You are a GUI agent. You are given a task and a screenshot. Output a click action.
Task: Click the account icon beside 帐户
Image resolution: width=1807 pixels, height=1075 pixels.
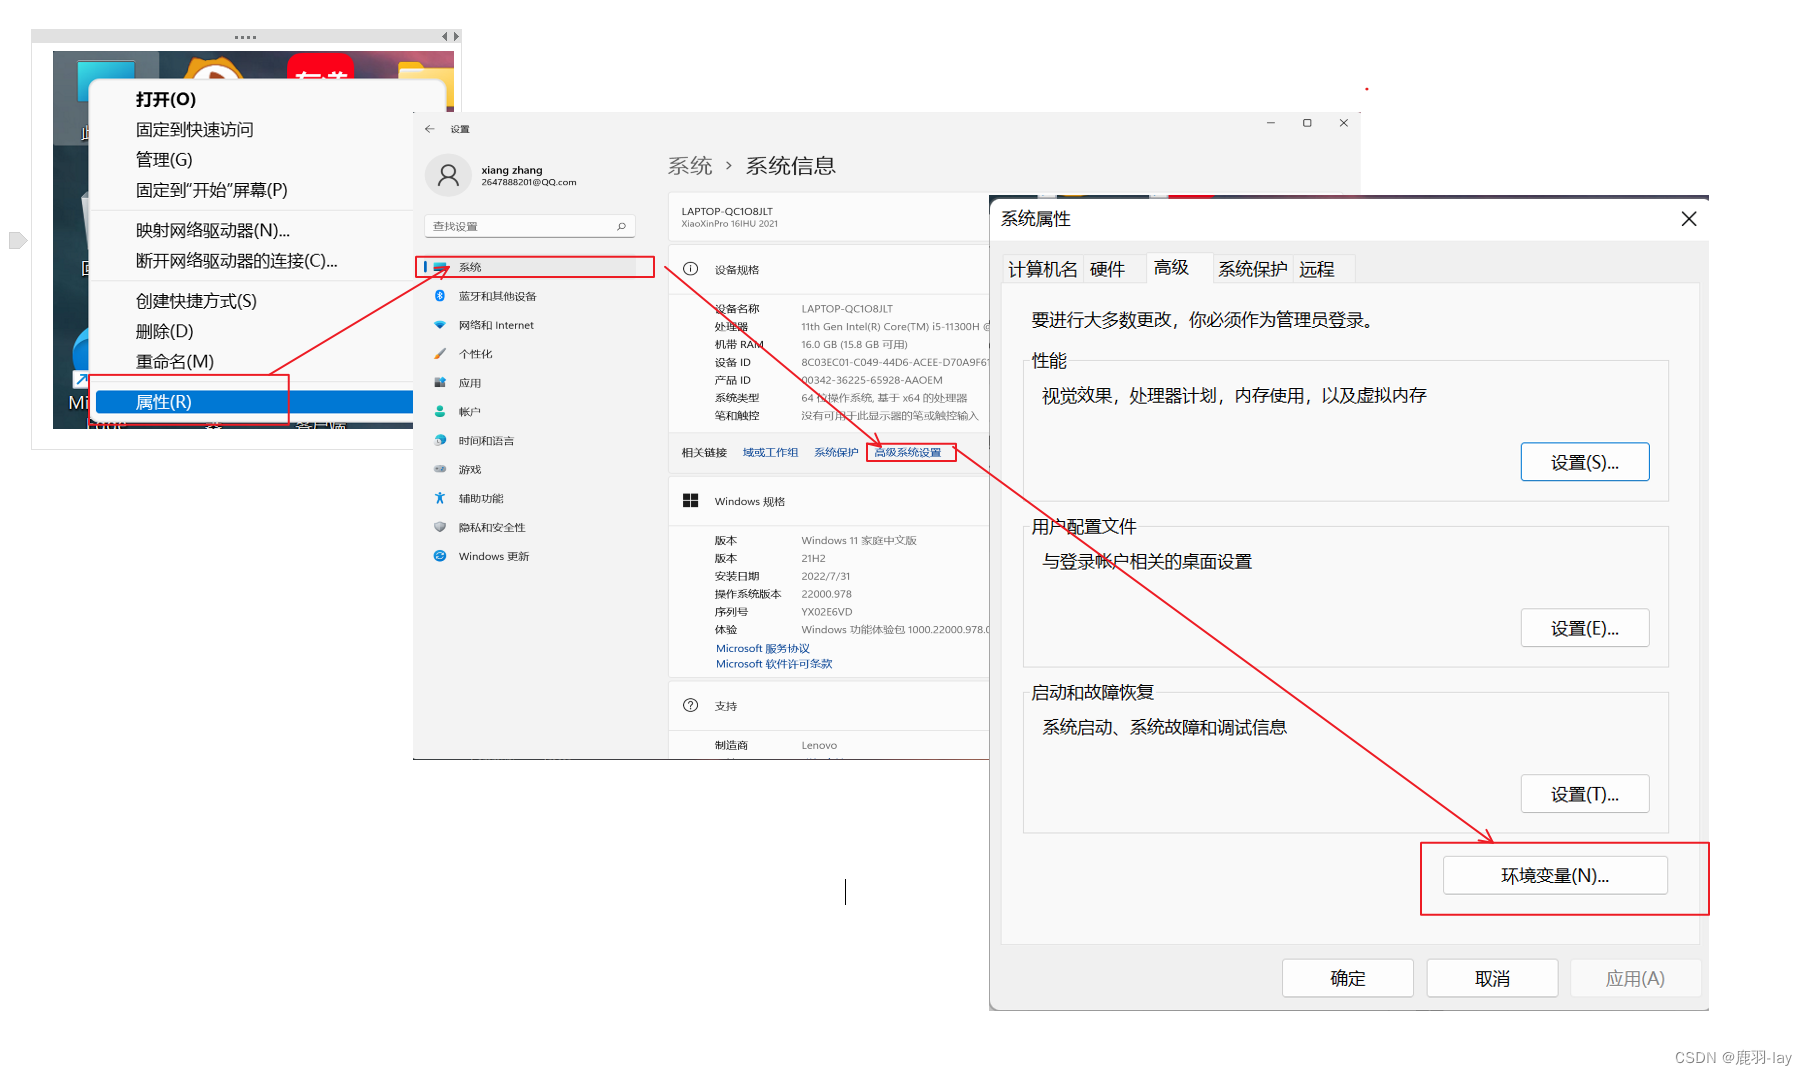pos(439,411)
